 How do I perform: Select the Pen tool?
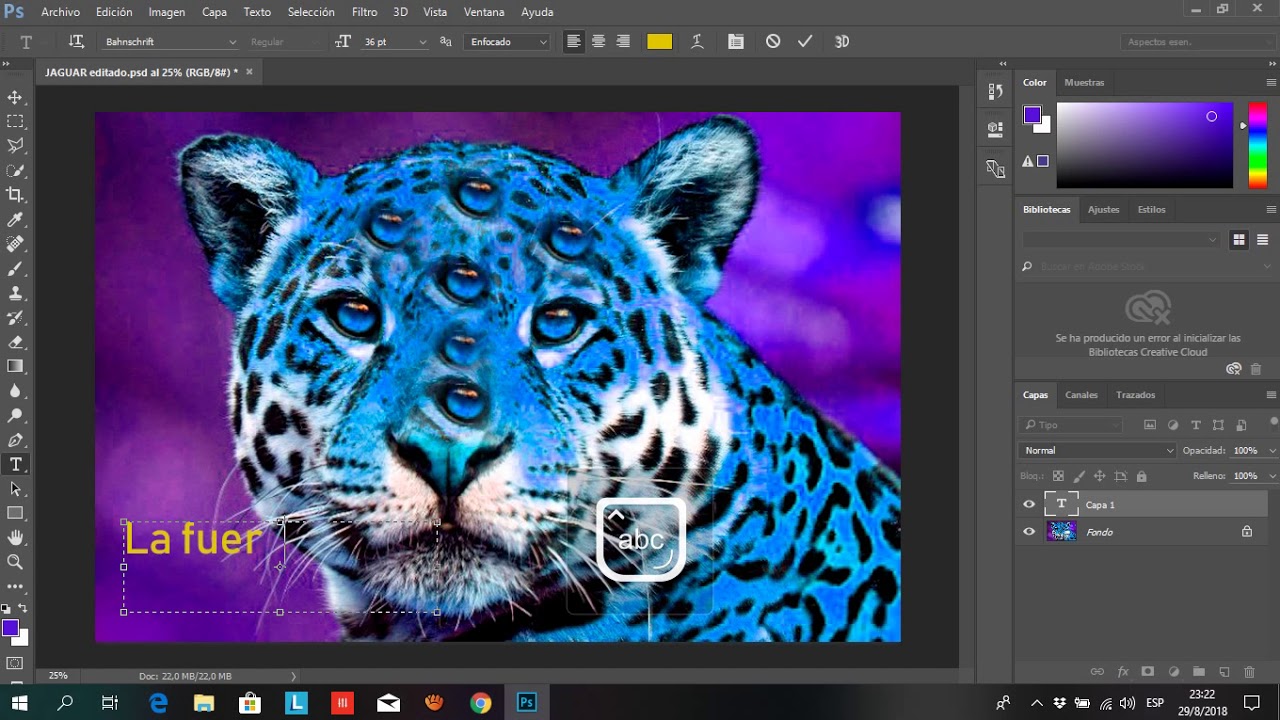(15, 440)
